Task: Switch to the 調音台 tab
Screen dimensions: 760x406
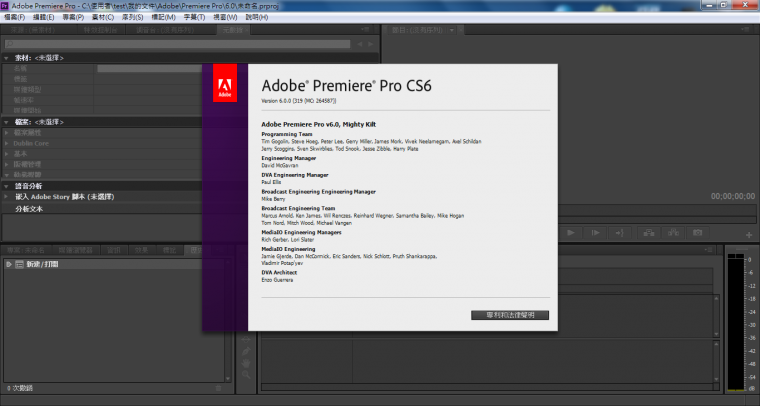Action: (x=165, y=30)
